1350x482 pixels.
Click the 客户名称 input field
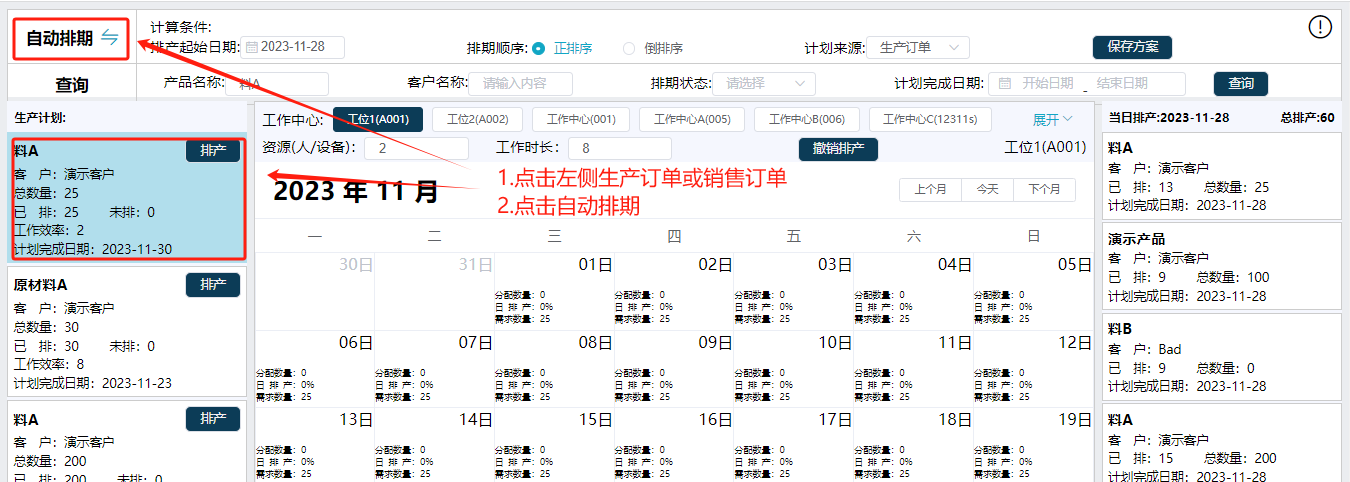click(521, 84)
